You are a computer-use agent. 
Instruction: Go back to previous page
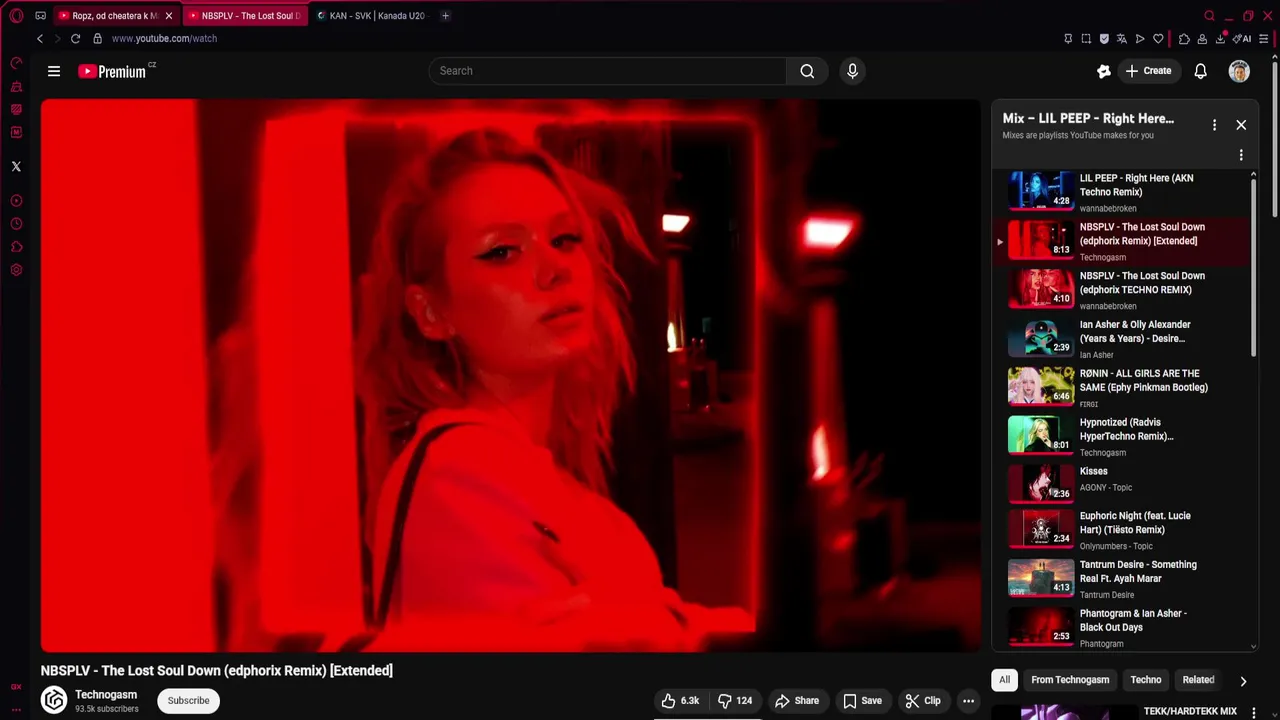tap(40, 39)
